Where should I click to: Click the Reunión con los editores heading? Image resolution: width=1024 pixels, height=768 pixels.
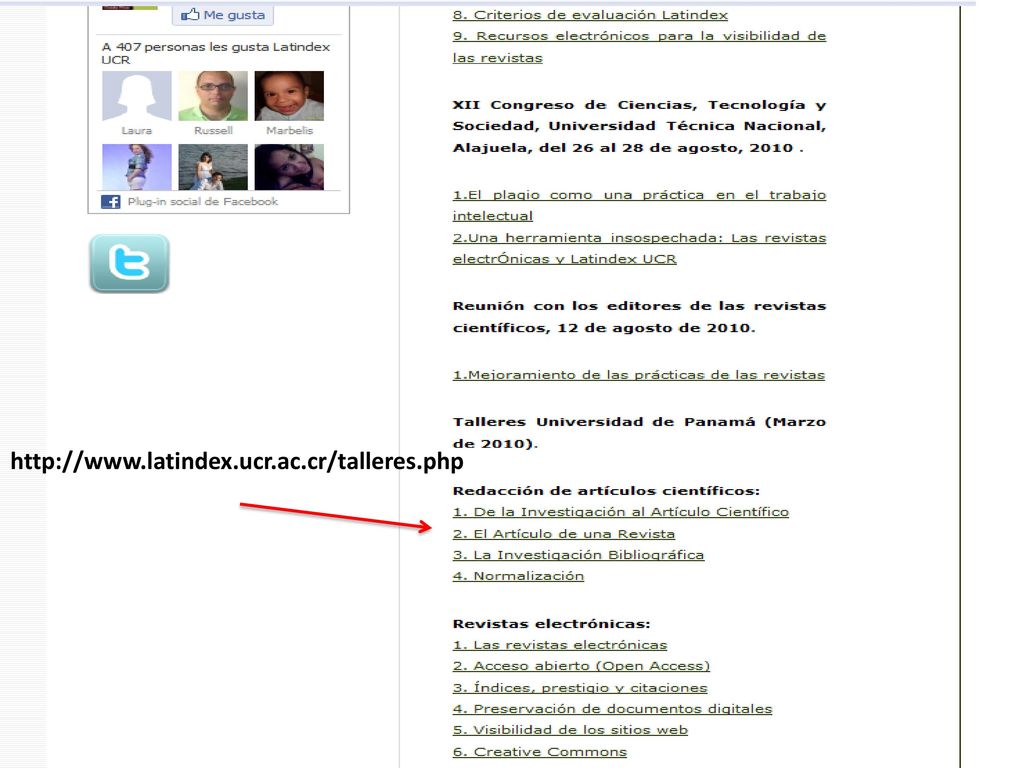click(639, 317)
